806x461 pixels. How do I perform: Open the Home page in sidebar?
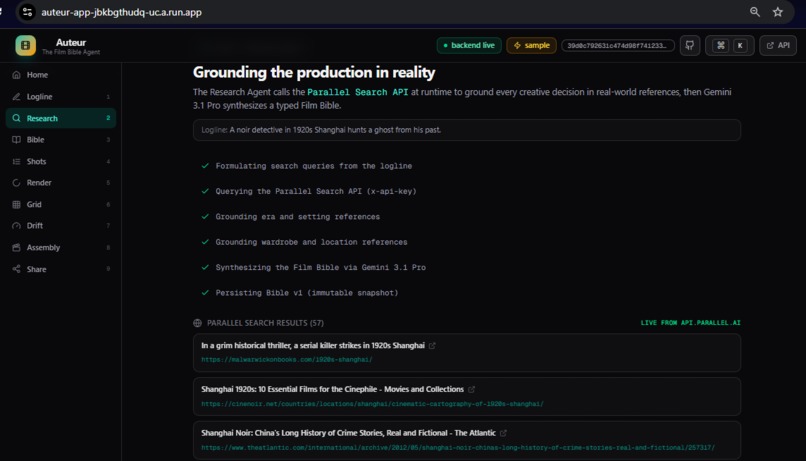click(x=61, y=75)
